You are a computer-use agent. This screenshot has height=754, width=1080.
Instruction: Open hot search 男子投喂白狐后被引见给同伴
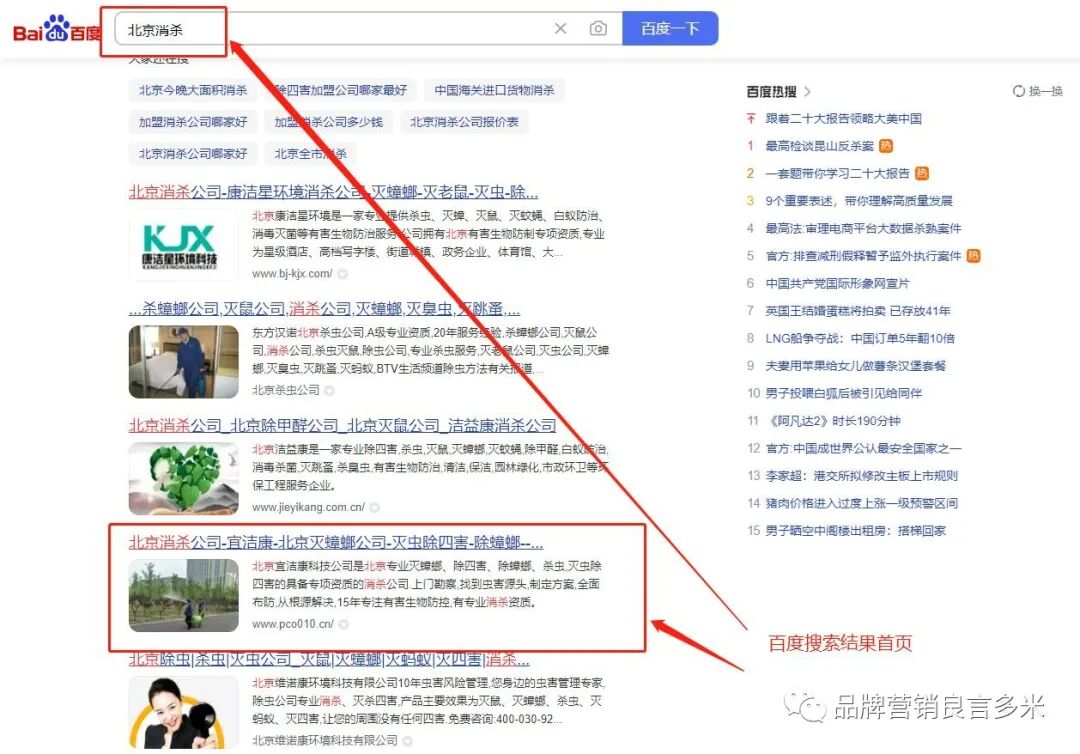click(843, 393)
